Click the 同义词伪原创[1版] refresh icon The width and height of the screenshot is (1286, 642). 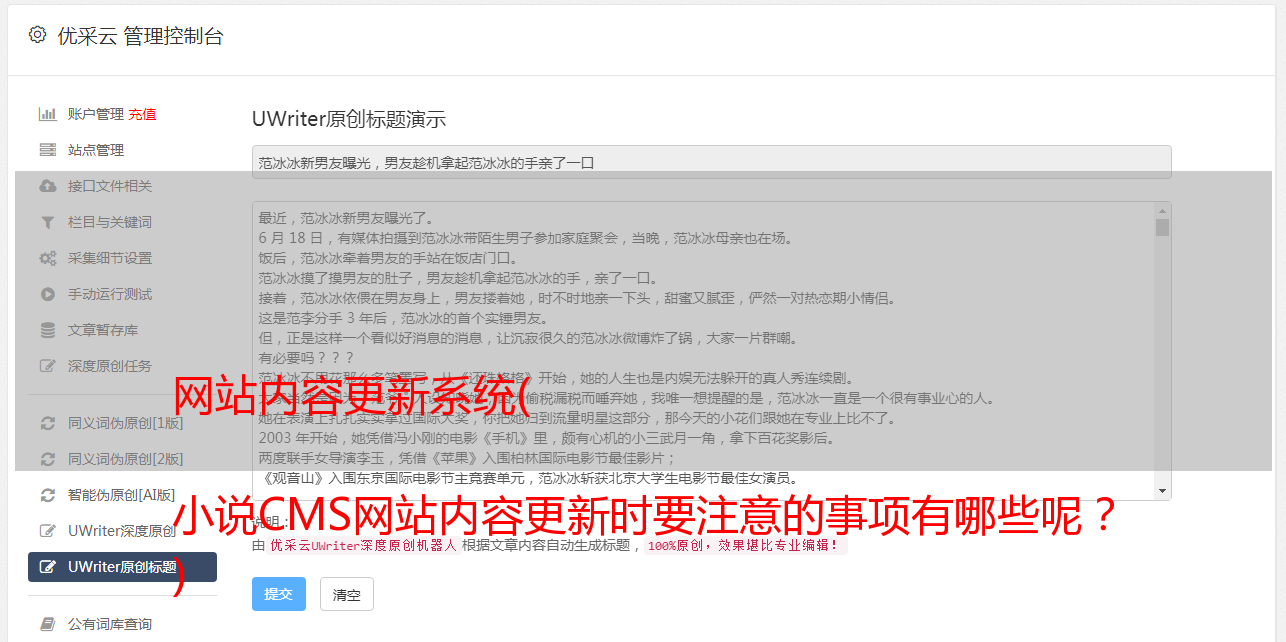tap(47, 423)
